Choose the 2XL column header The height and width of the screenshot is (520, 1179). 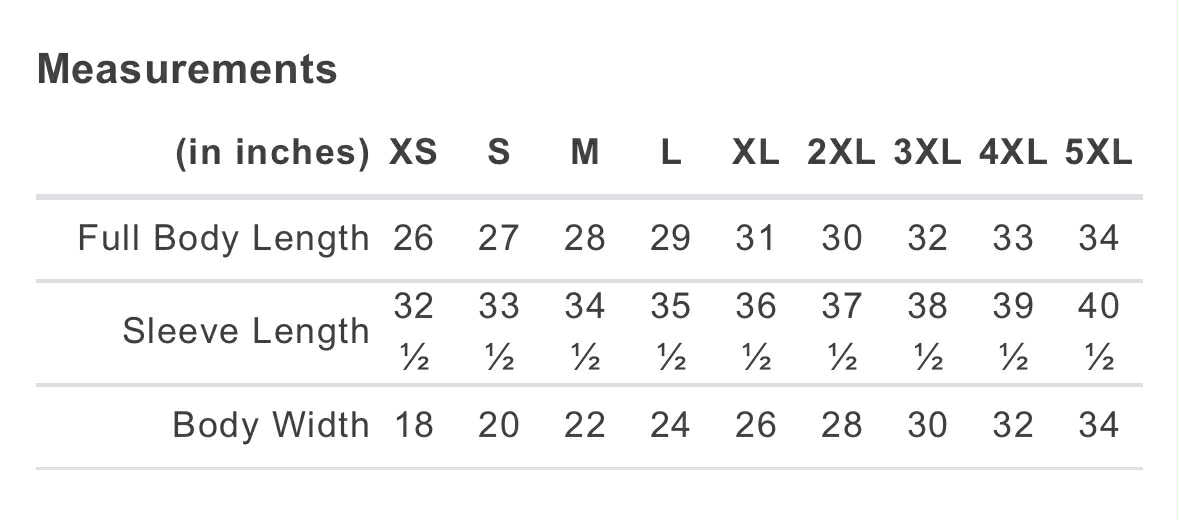(x=841, y=153)
